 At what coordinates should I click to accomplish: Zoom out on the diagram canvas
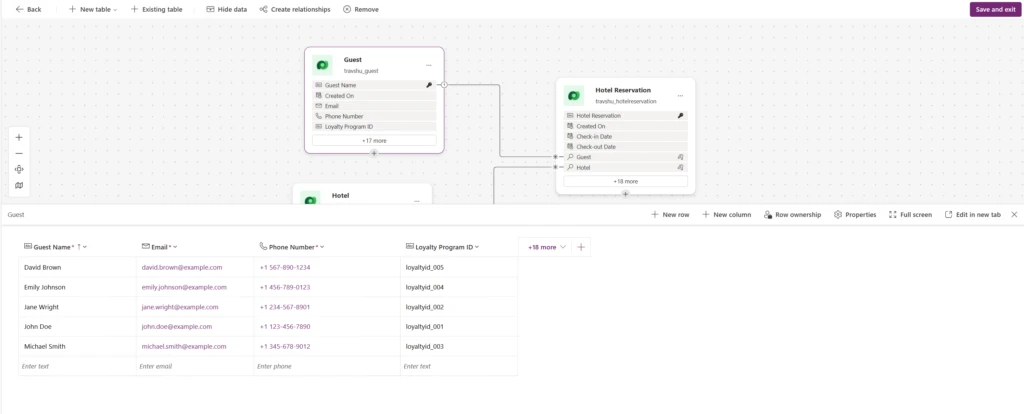pos(19,153)
